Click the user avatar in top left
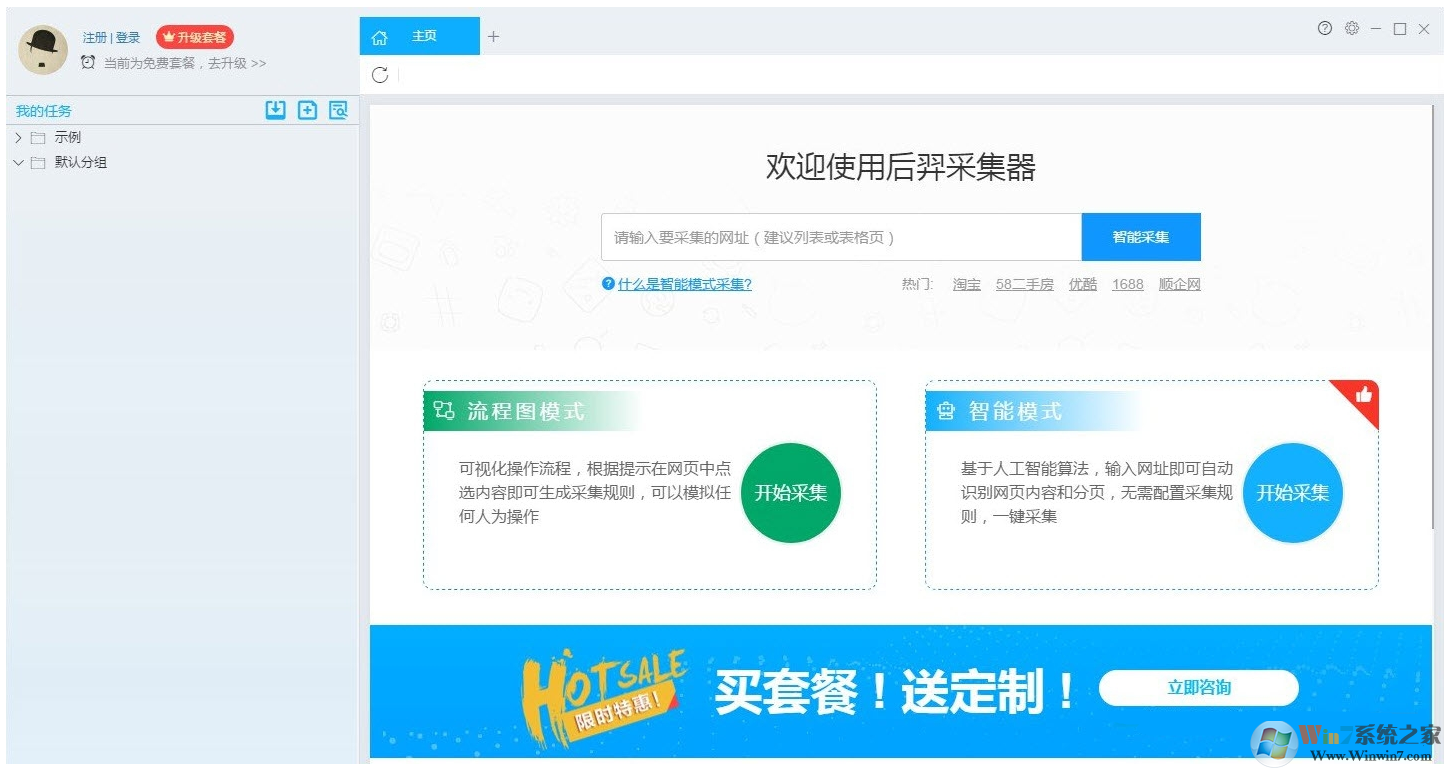The height and width of the screenshot is (770, 1448). [42, 49]
